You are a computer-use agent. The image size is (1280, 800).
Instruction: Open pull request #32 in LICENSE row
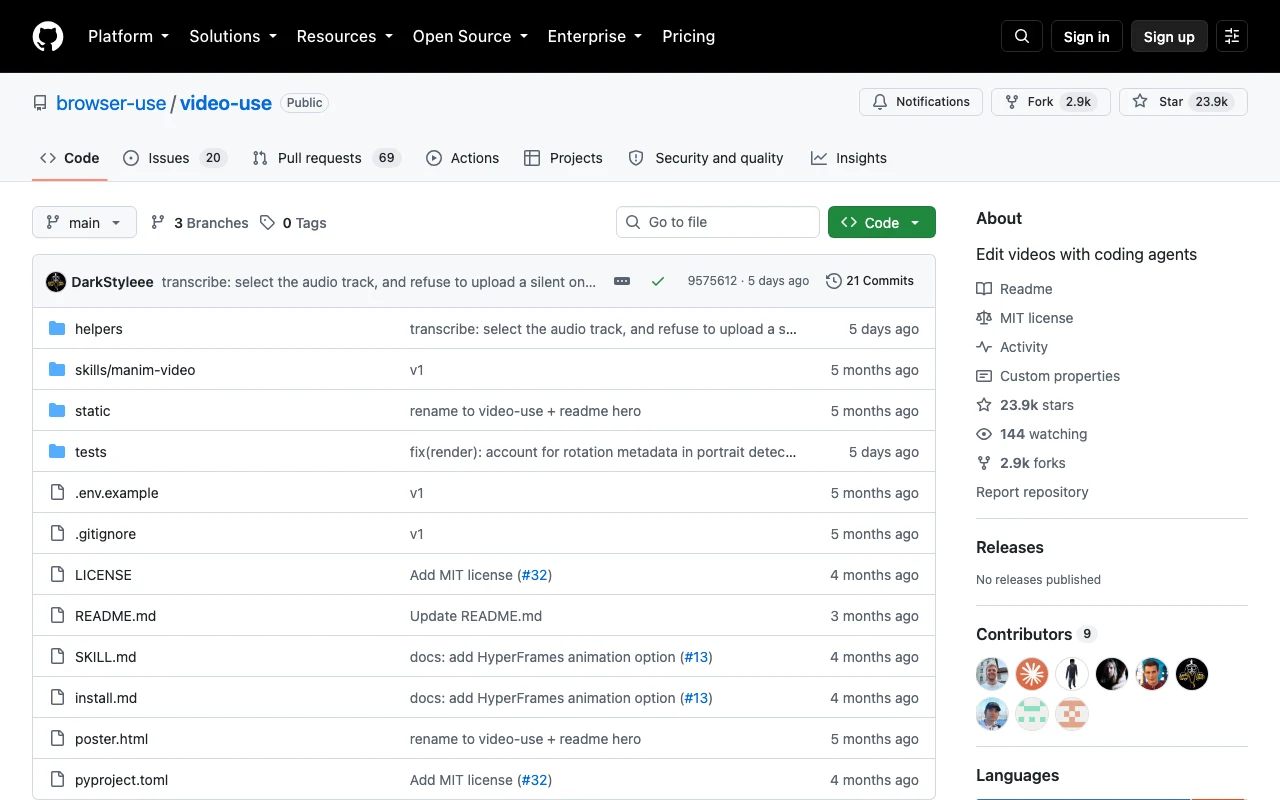coord(534,575)
